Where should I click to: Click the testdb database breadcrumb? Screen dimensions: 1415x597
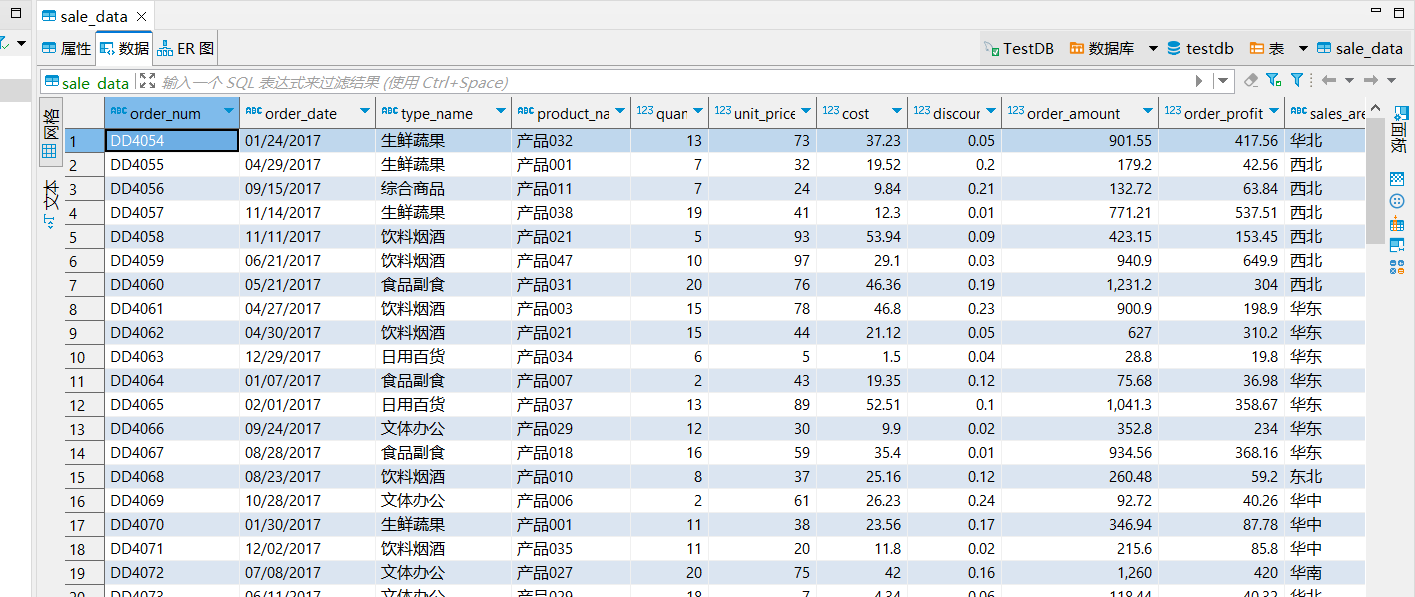tap(1200, 48)
